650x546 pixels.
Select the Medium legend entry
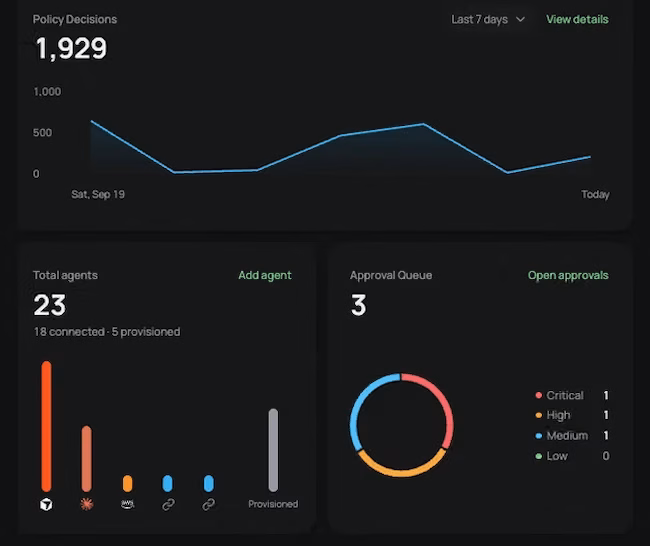coord(572,435)
